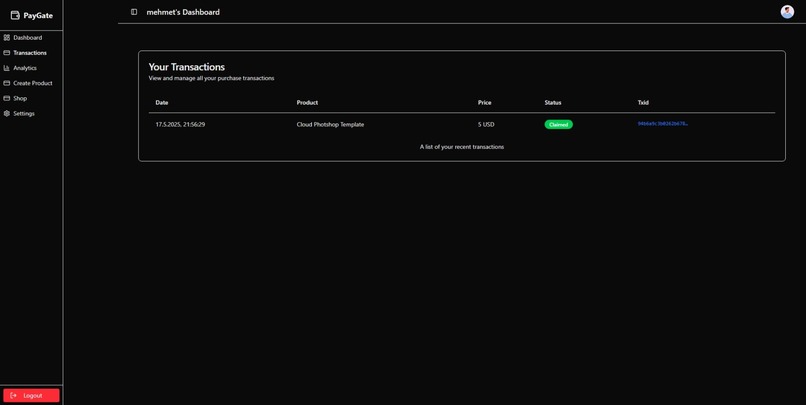Click the Price column header

point(484,102)
